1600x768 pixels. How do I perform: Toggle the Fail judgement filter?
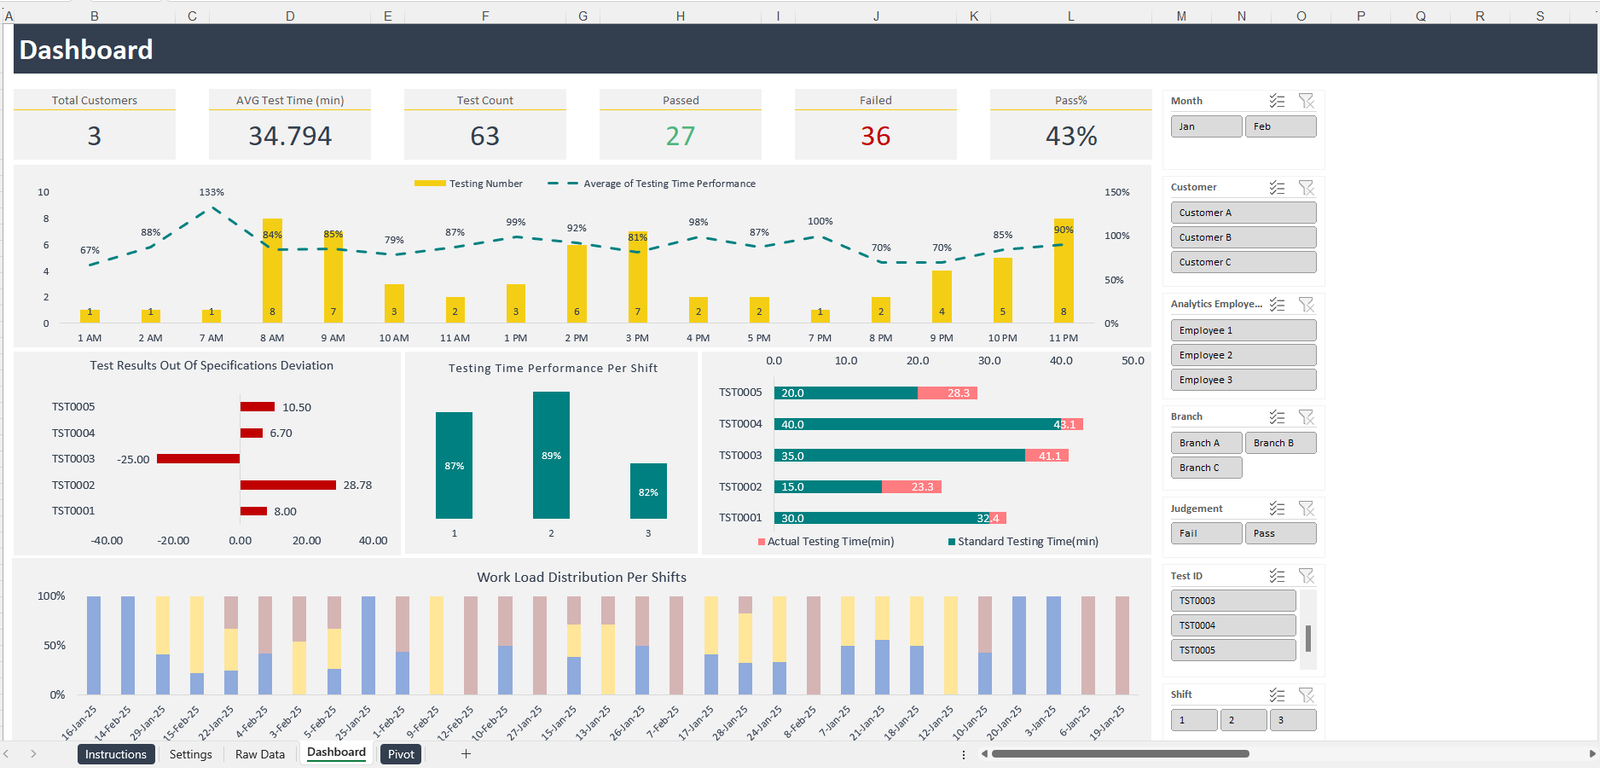[1206, 534]
